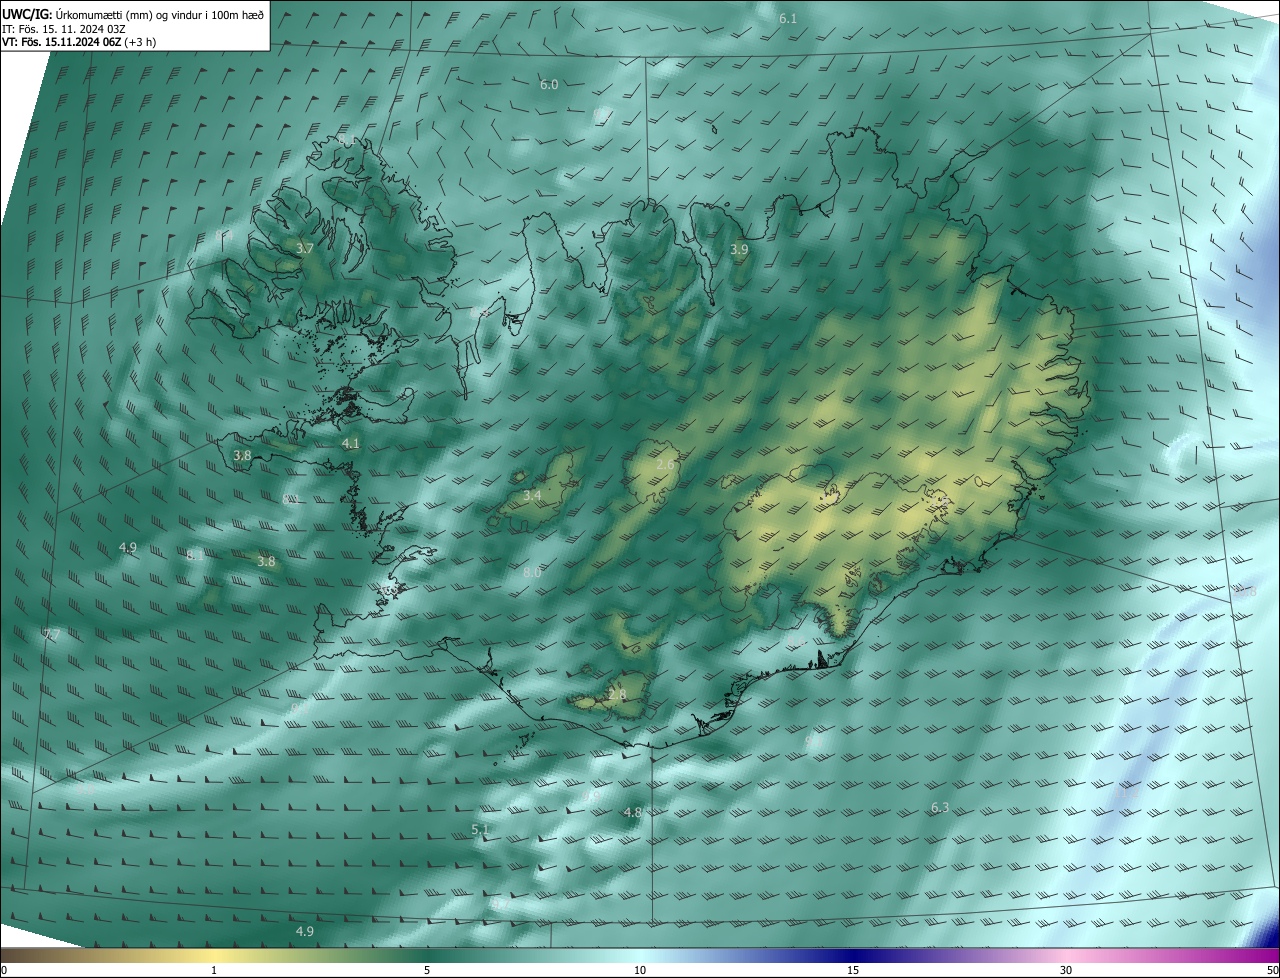Click the '15' tick on the color scale
The height and width of the screenshot is (978, 1280).
pyautogui.click(x=853, y=970)
